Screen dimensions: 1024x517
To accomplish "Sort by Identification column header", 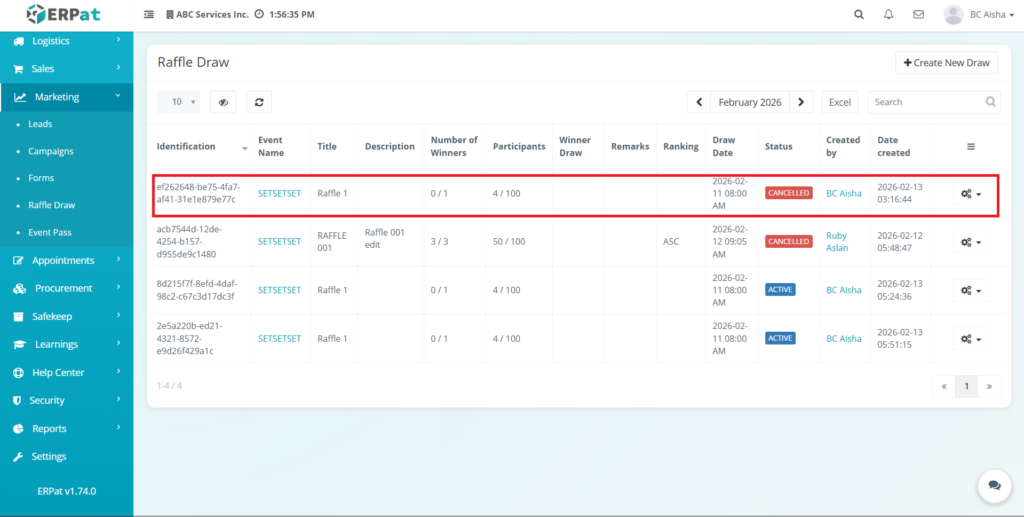I will (x=187, y=147).
